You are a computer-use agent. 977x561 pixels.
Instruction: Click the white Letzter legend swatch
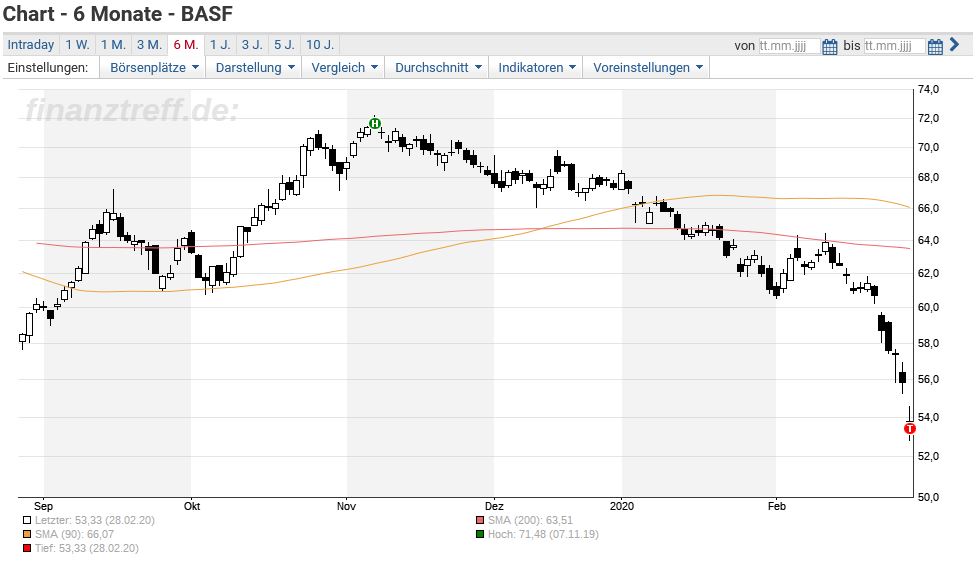(27, 520)
